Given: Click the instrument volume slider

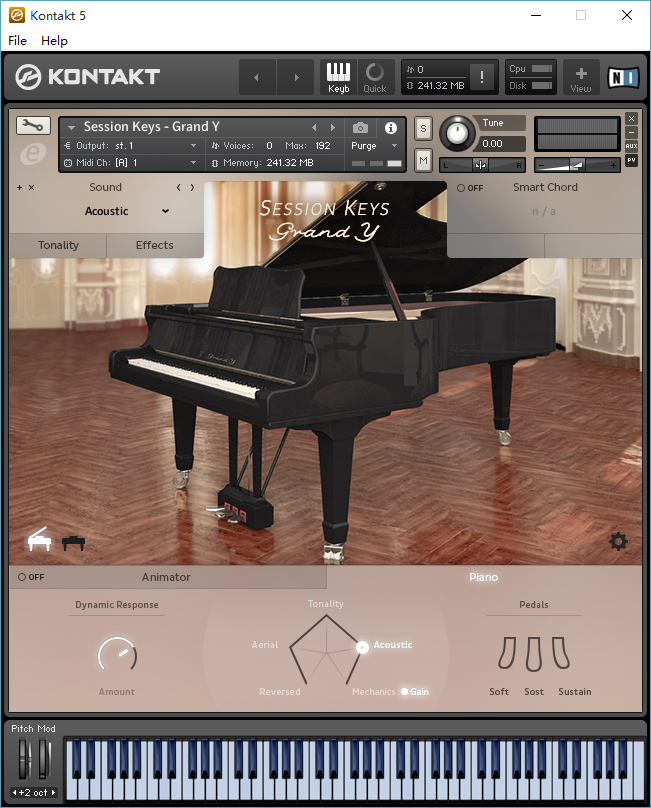Looking at the screenshot, I should click(x=577, y=165).
